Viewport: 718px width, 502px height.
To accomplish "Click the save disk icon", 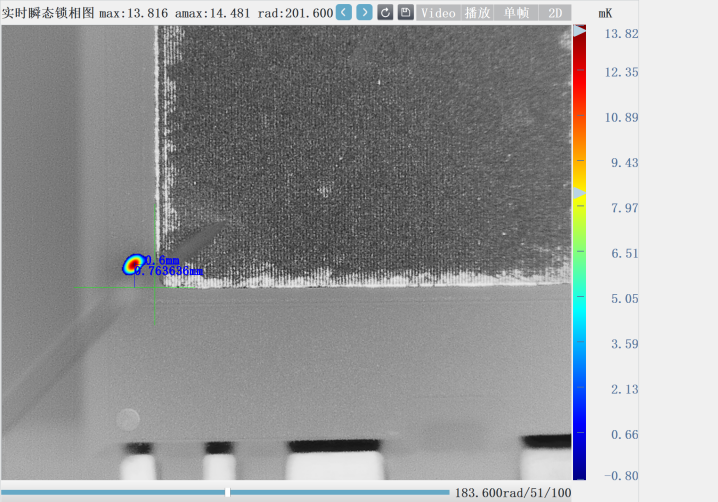I will [405, 12].
